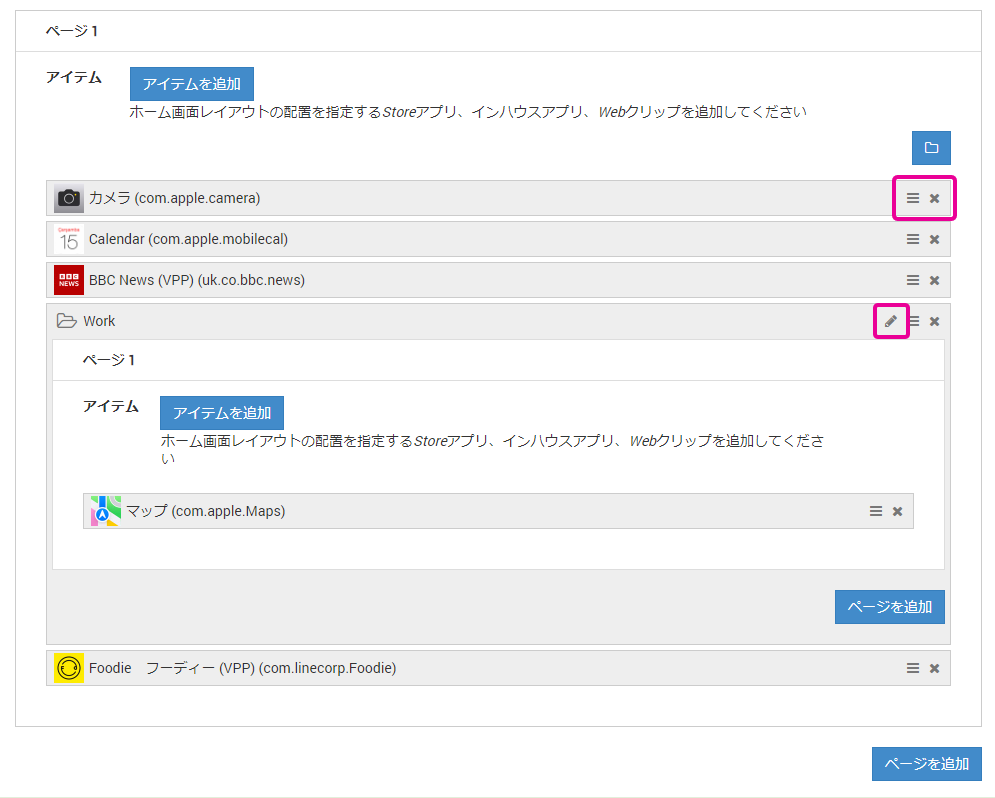Screen dimensions: 995x798
Task: Remove マップ app with its X icon
Action: click(x=898, y=511)
